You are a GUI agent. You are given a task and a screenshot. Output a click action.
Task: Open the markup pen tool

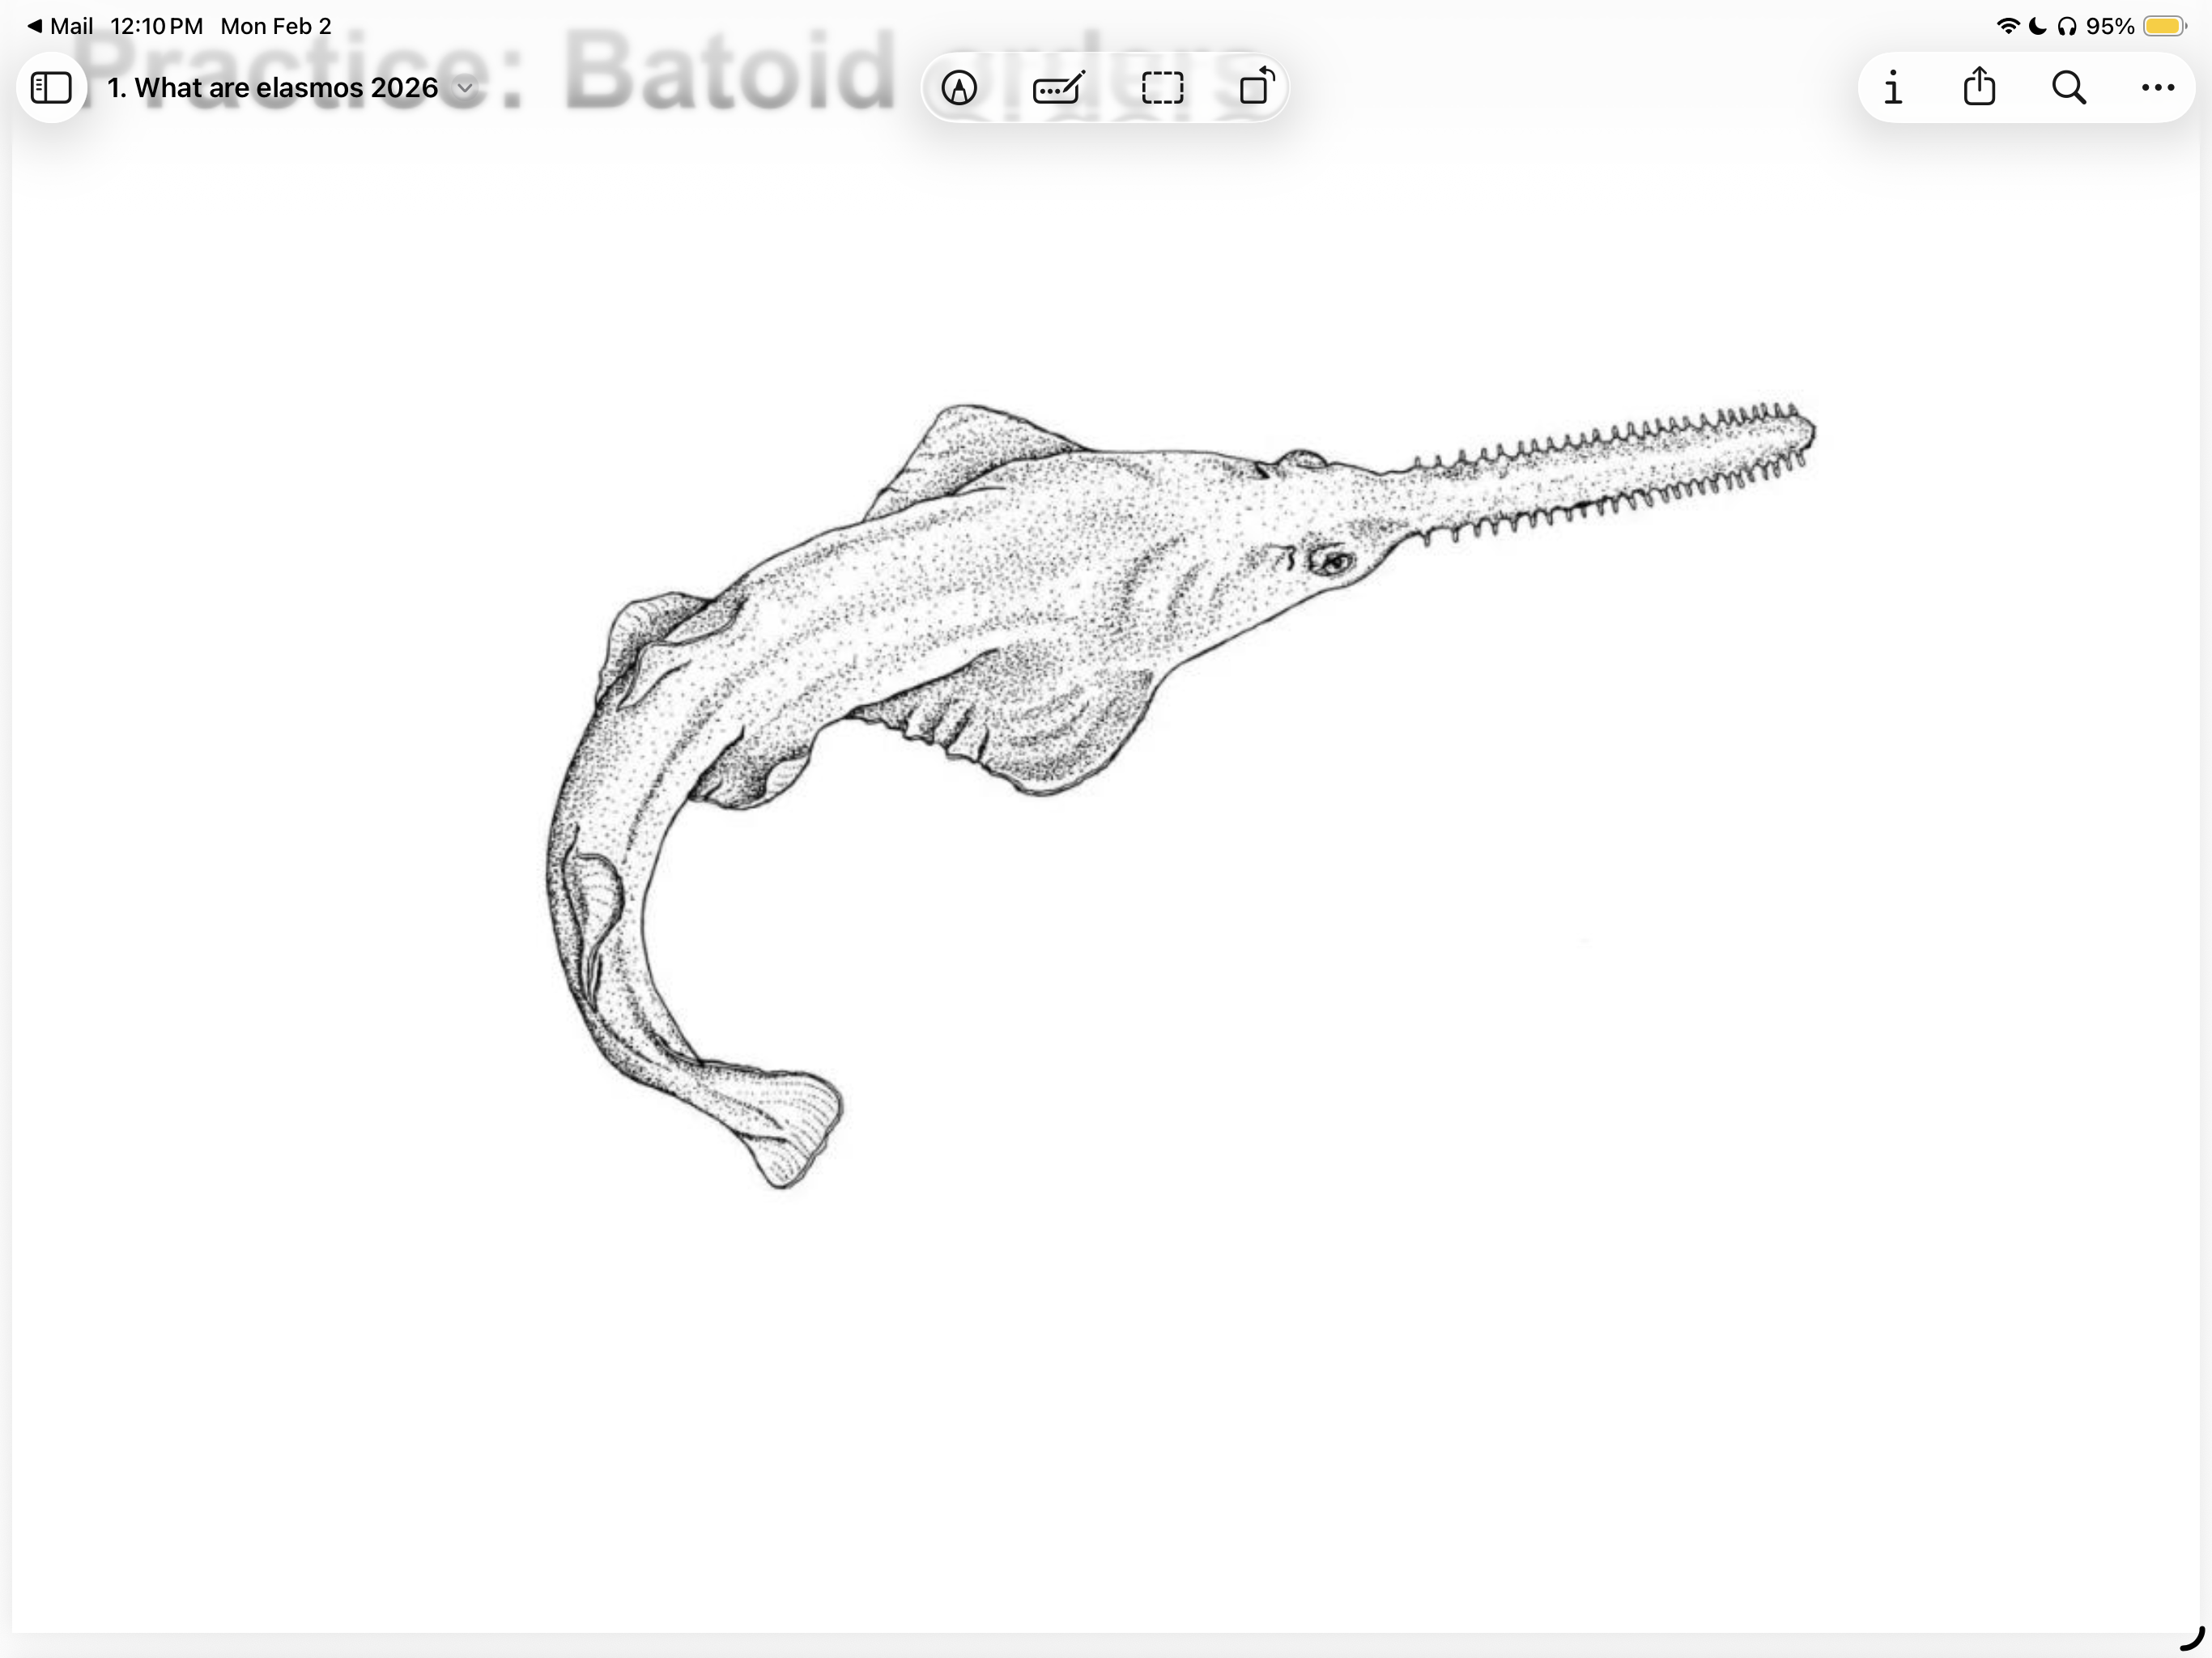pos(959,88)
